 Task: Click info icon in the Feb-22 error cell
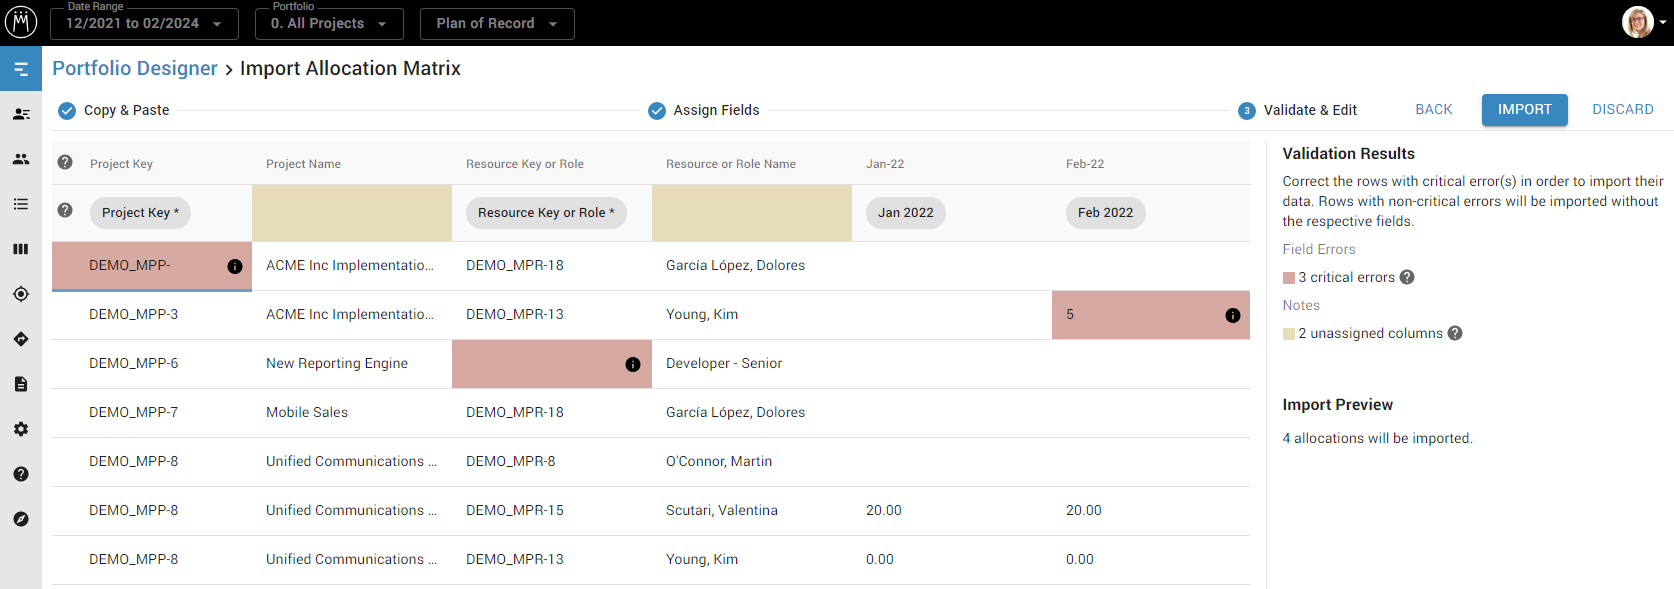coord(1233,315)
